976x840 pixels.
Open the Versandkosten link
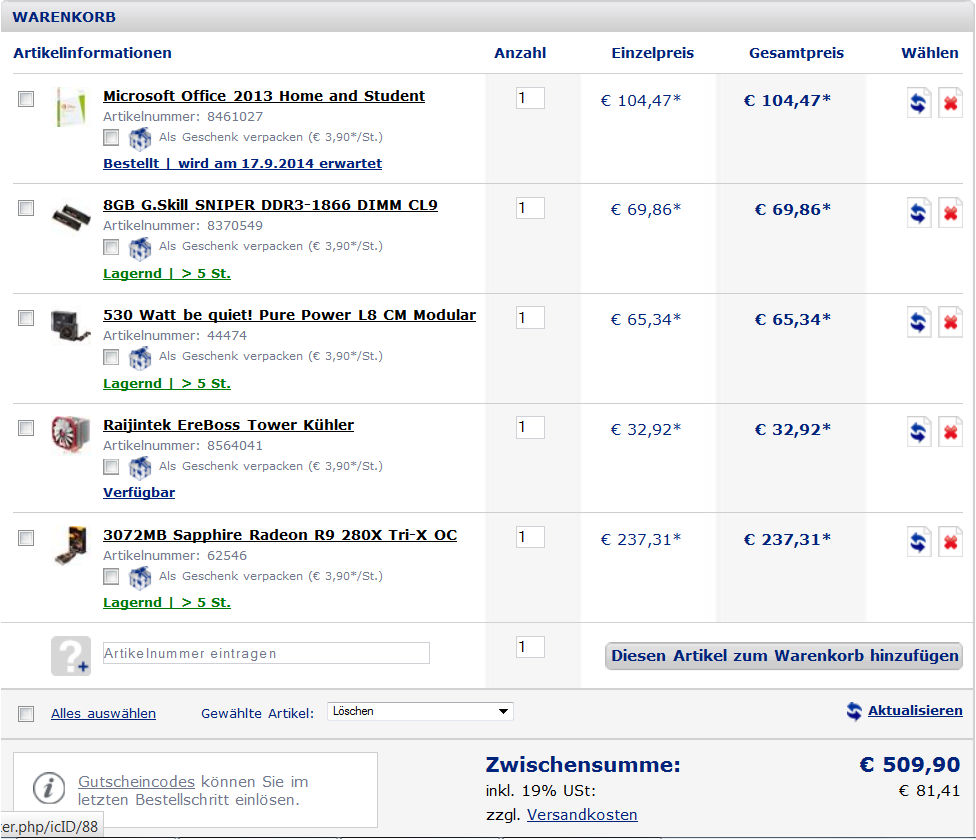pyautogui.click(x=582, y=815)
